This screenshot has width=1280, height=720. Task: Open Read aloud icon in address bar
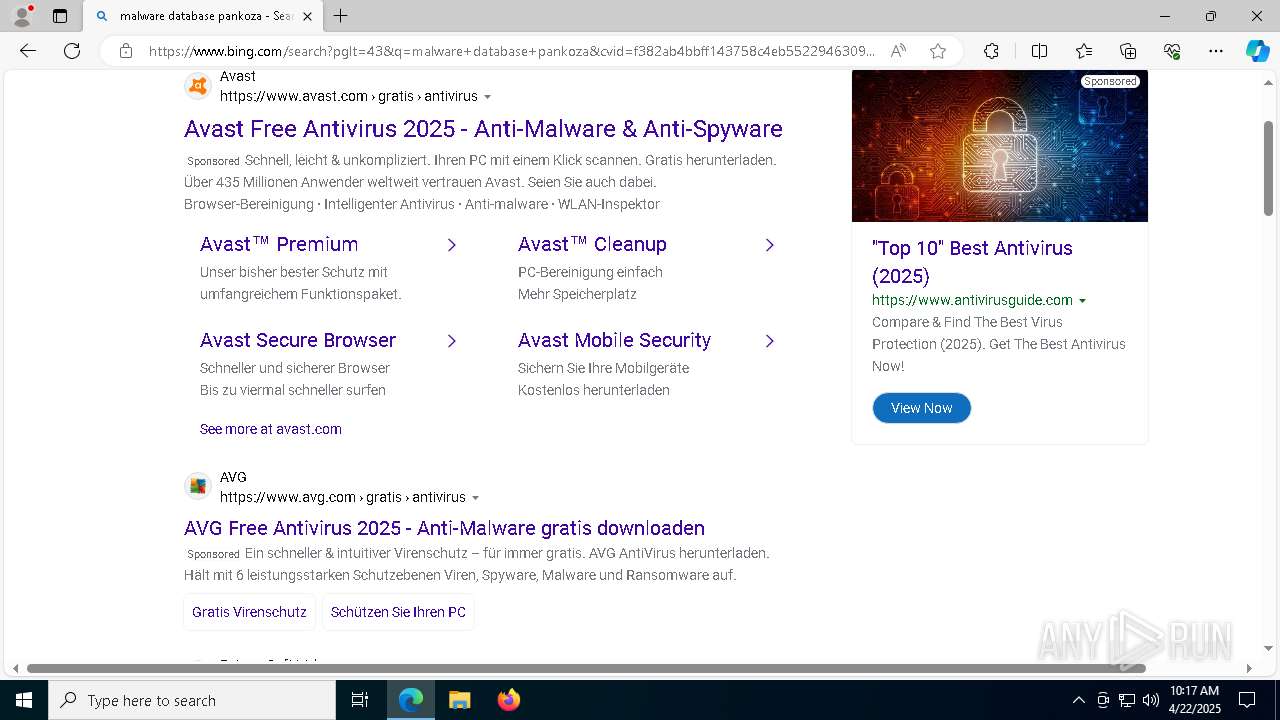(x=898, y=51)
